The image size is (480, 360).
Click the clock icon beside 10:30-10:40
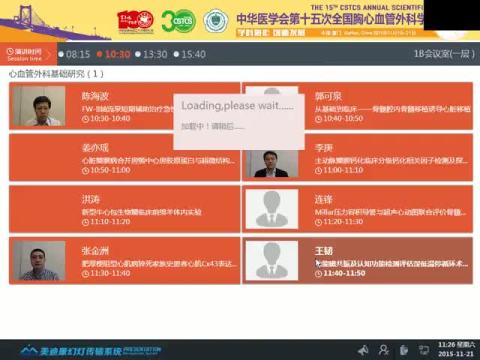(x=85, y=119)
